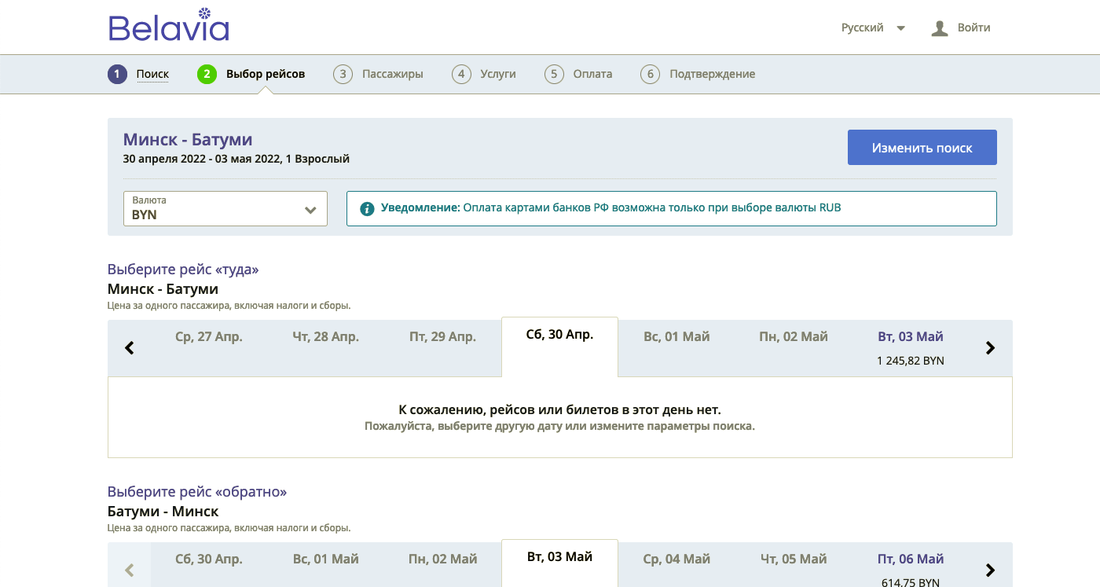Click the Войти login link

(x=973, y=28)
